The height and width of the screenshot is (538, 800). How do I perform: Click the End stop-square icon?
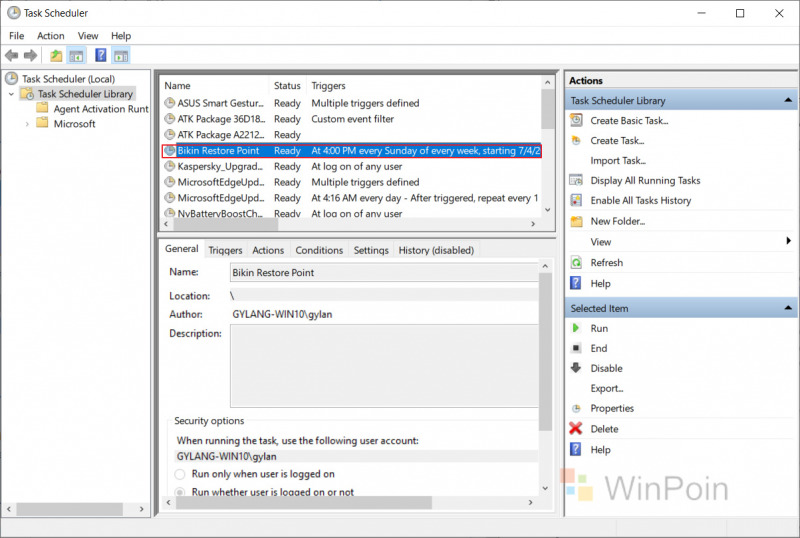[x=576, y=348]
